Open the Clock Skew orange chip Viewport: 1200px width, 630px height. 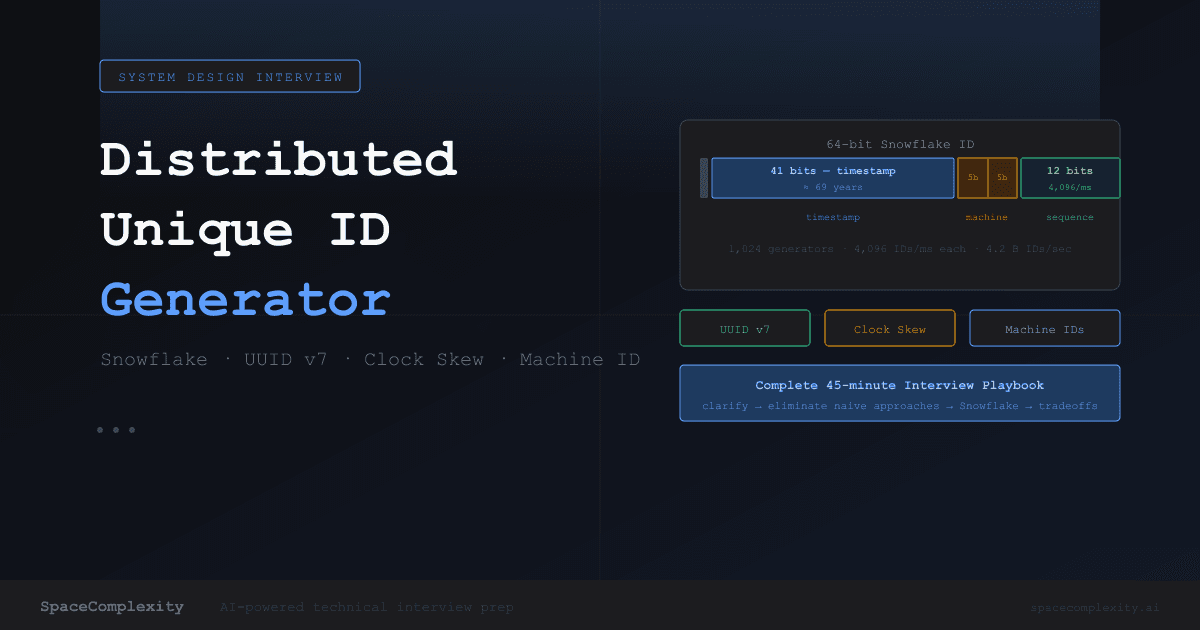tap(890, 329)
